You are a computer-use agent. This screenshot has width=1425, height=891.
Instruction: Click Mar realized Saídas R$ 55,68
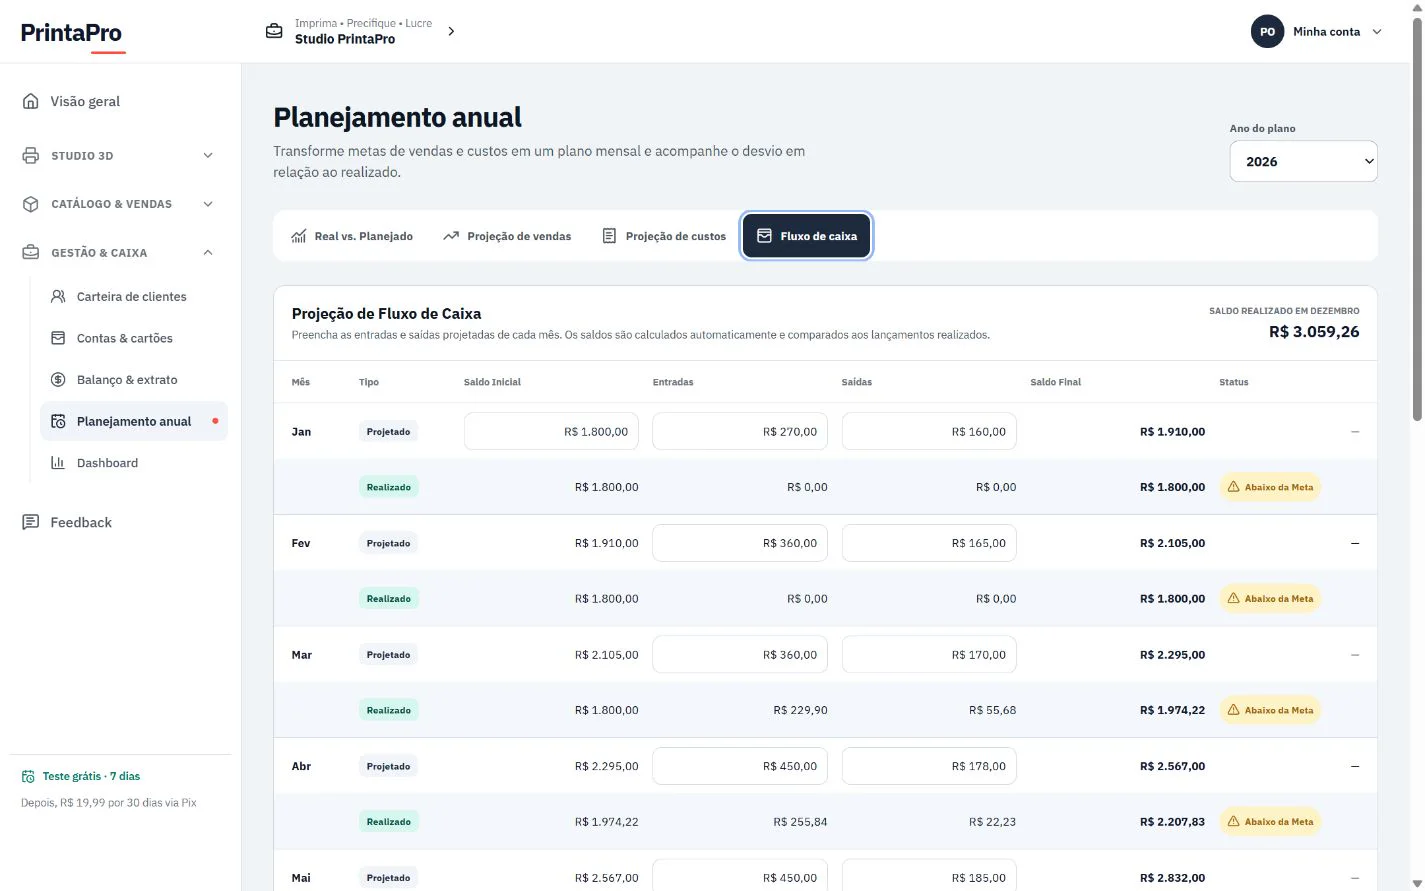[992, 710]
